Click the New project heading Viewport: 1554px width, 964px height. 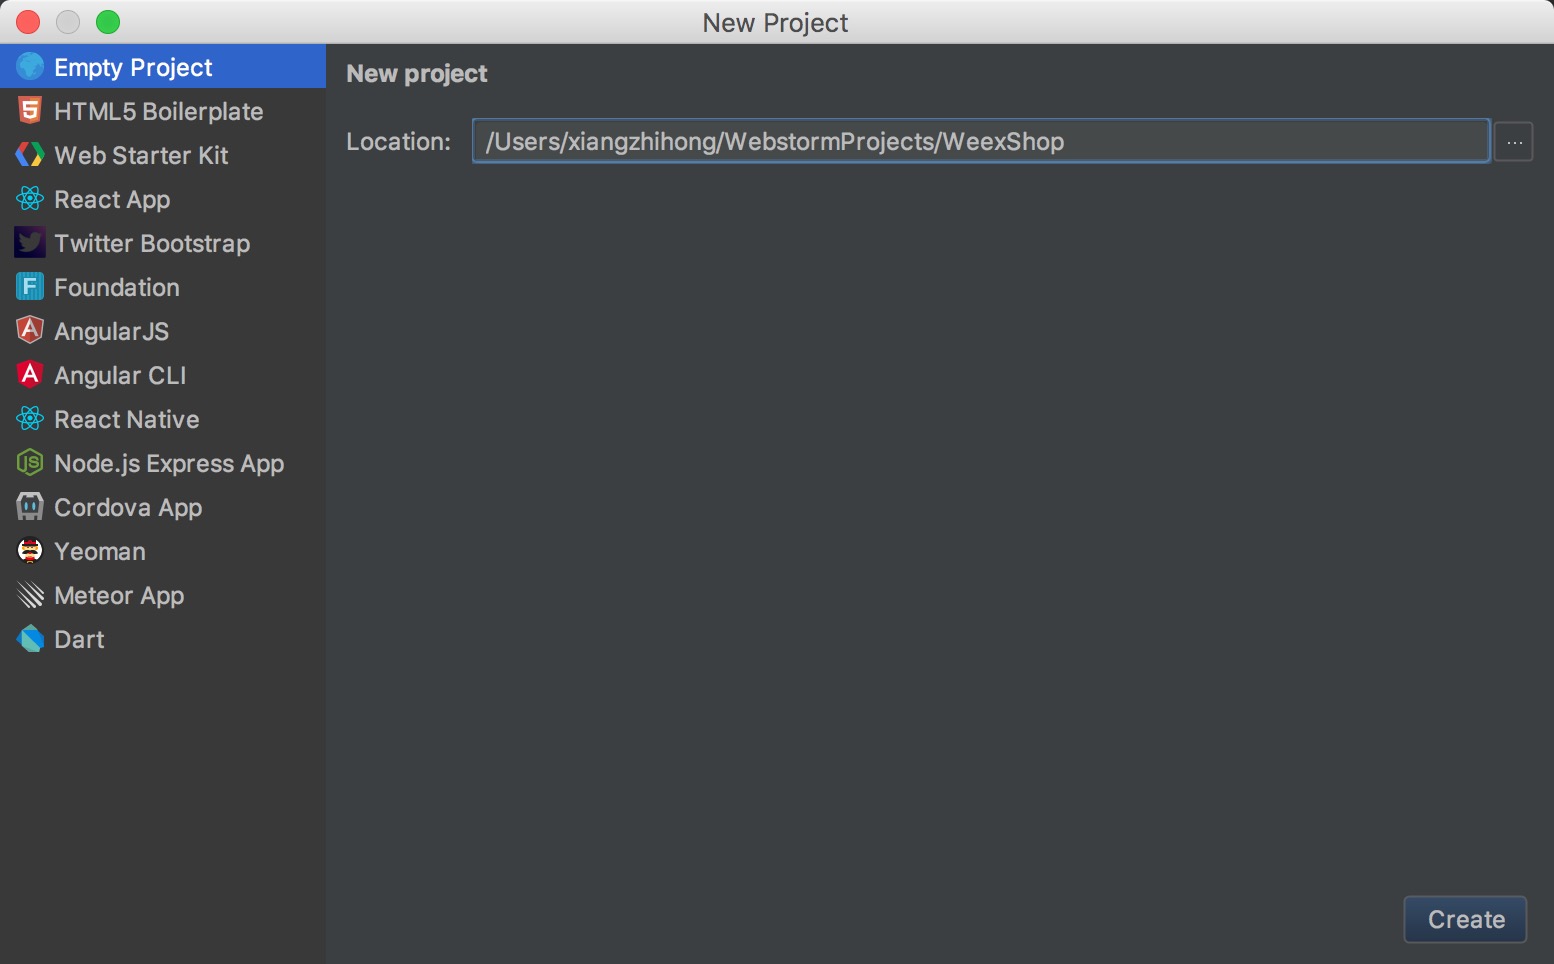pyautogui.click(x=417, y=74)
